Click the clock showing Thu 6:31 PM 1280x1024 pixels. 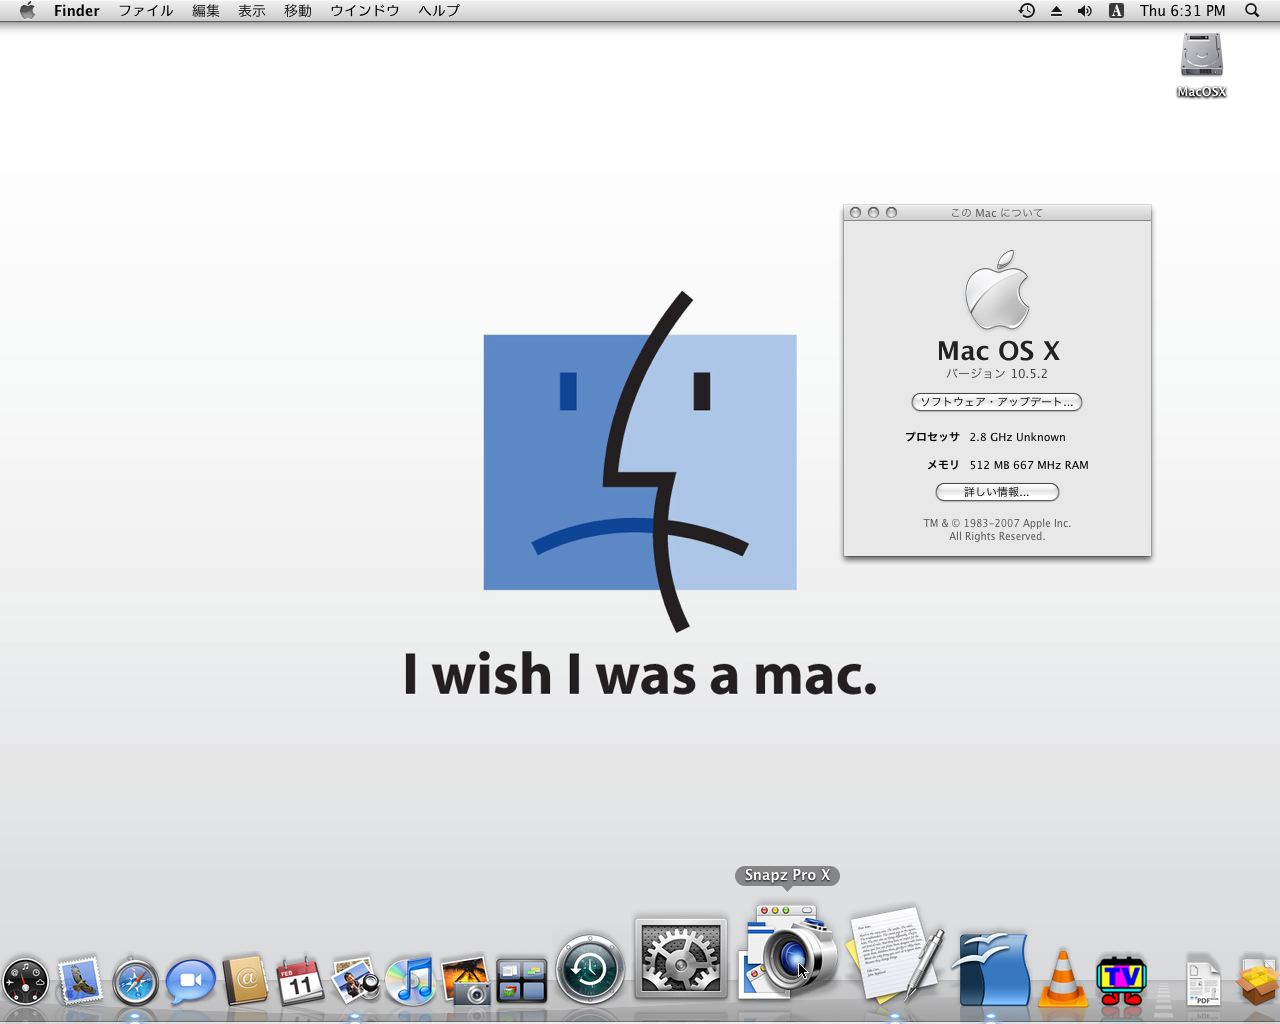(x=1182, y=10)
